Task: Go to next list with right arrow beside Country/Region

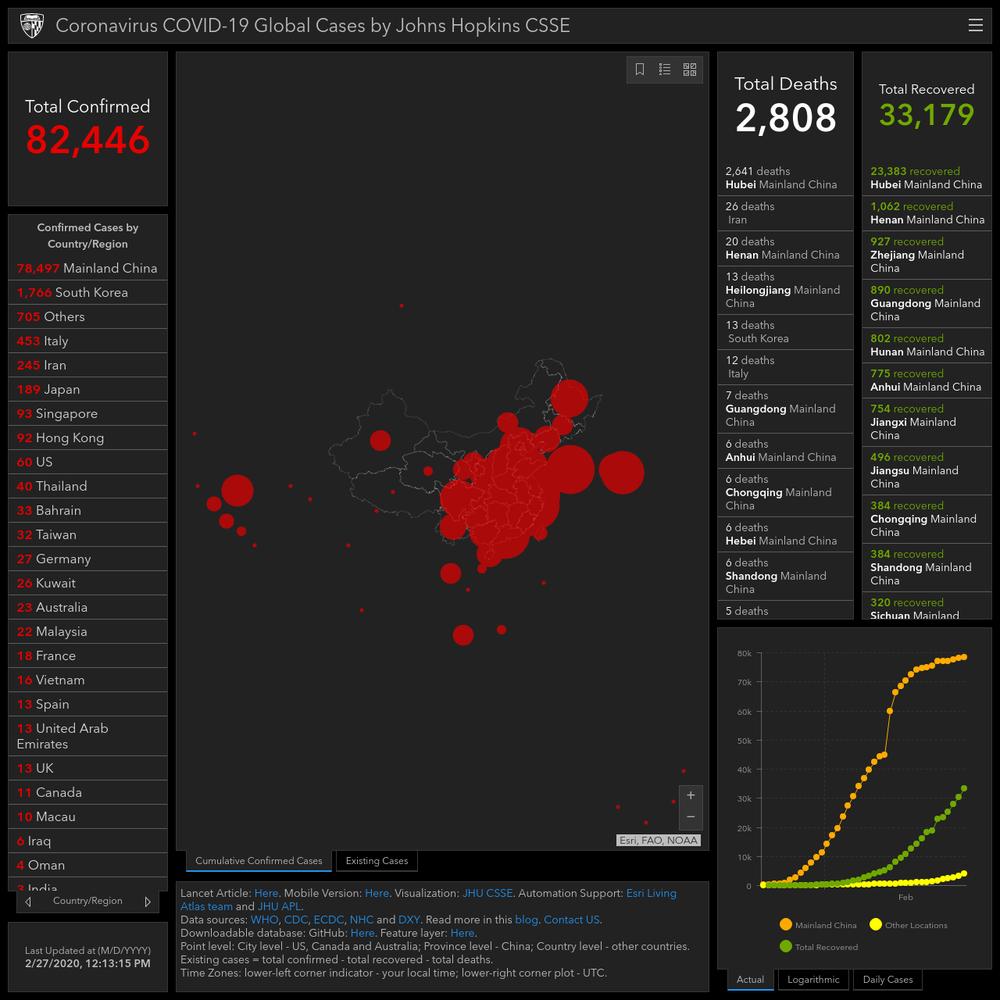Action: [147, 901]
